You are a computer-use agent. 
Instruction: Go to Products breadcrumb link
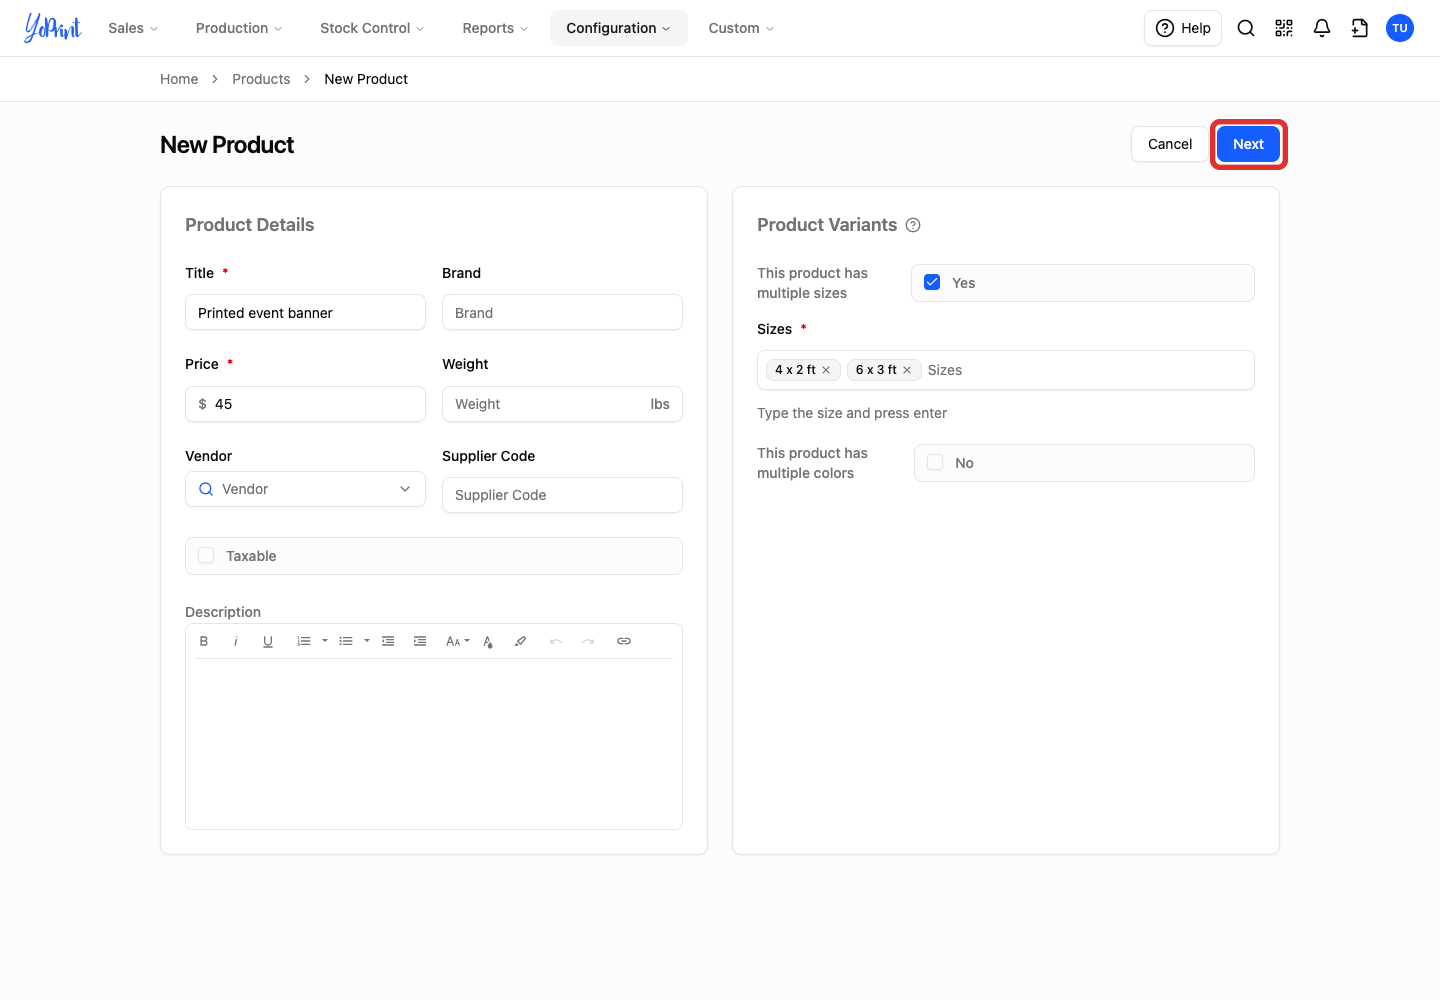261,79
